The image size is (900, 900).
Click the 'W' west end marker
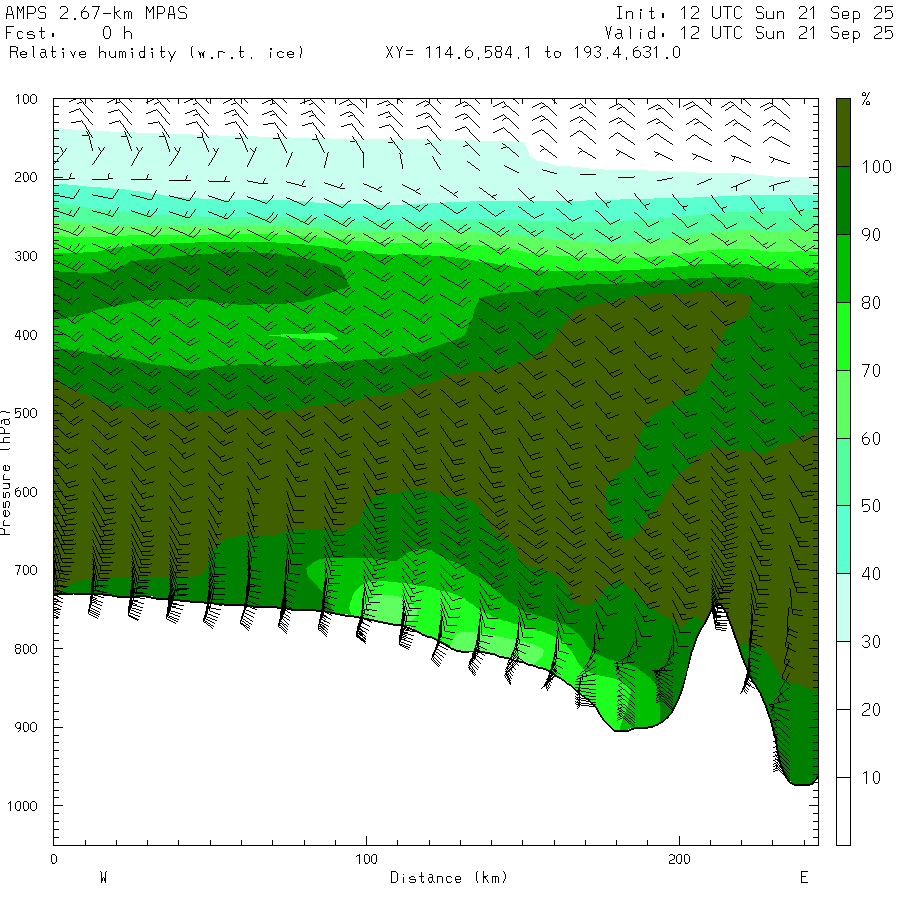pos(103,878)
